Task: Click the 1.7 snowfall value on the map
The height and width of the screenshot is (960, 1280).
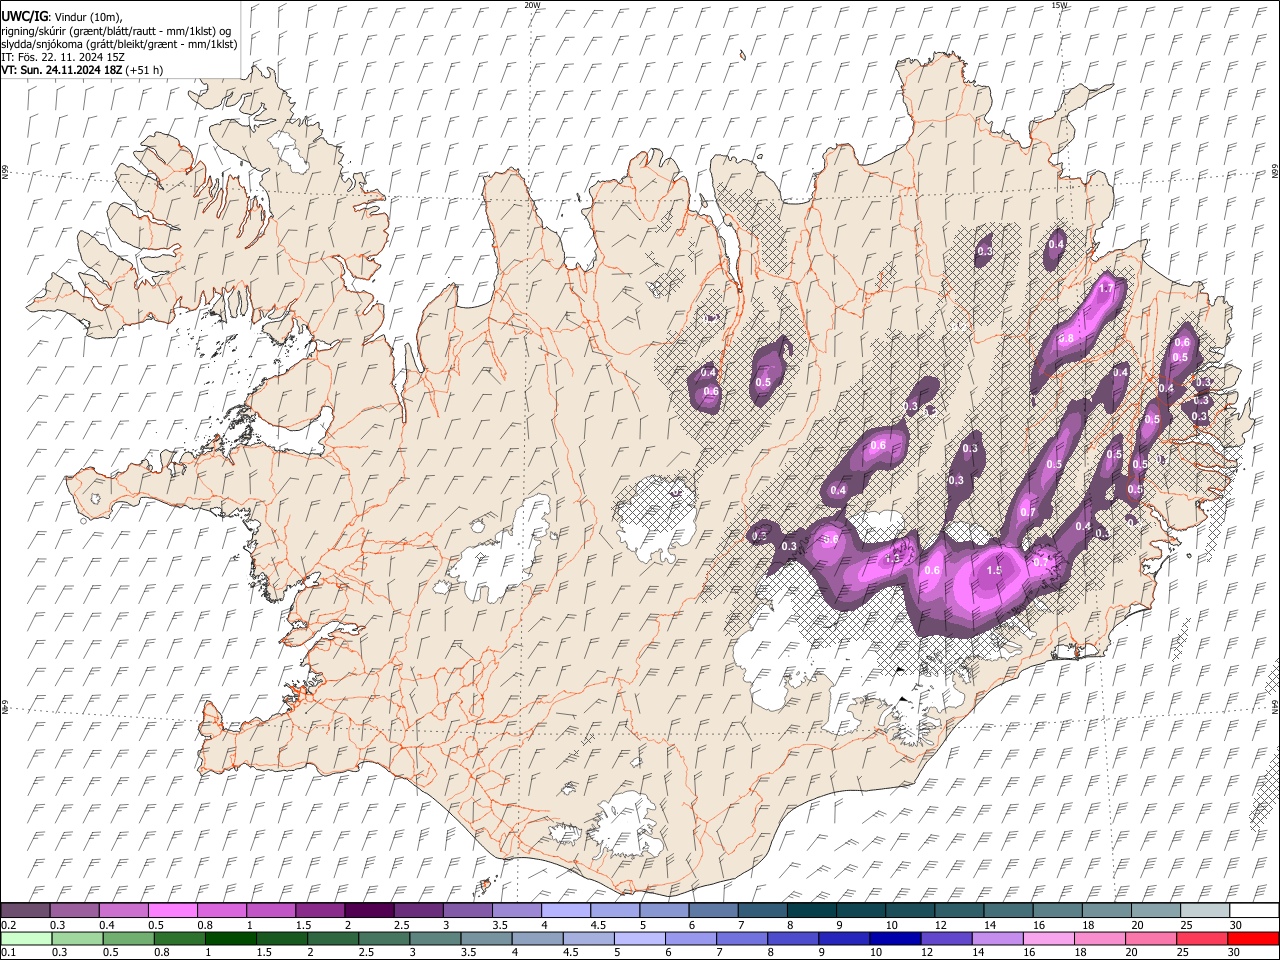Action: [1106, 288]
